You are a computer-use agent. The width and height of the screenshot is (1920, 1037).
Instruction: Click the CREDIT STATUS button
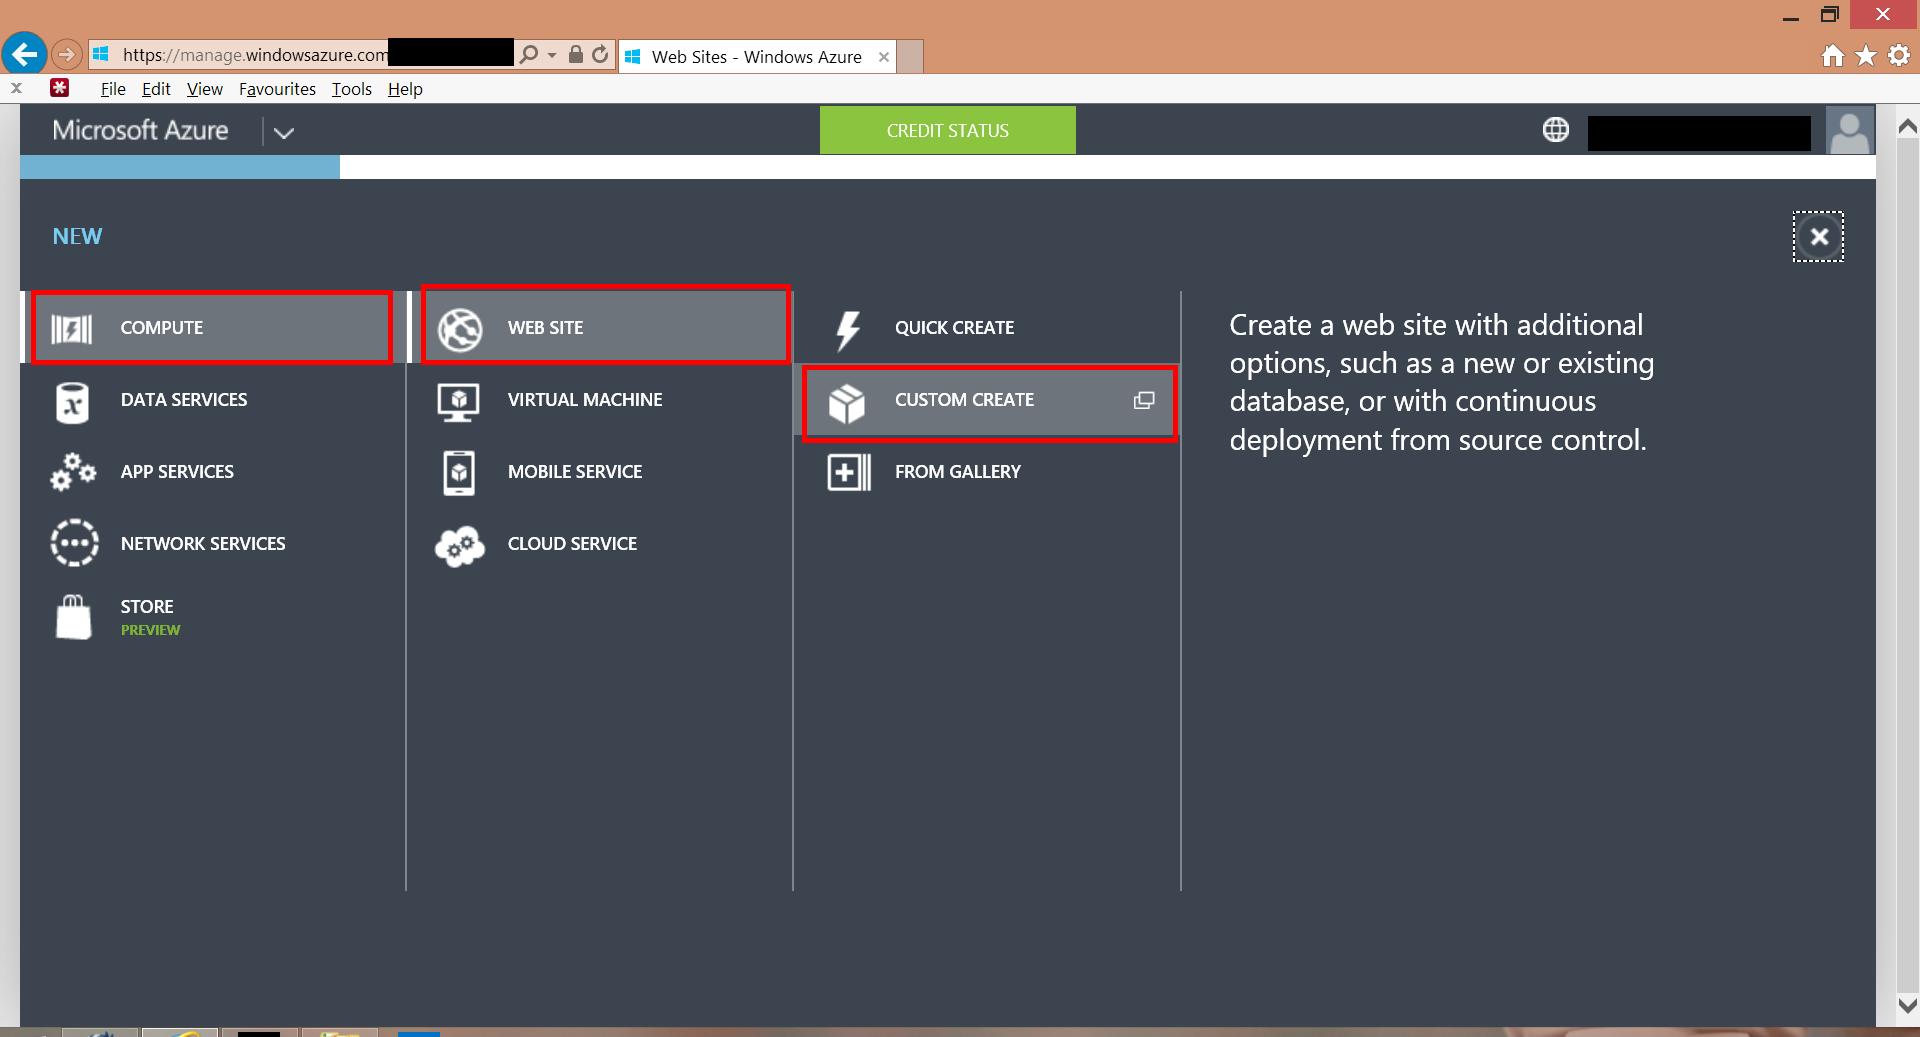click(947, 130)
